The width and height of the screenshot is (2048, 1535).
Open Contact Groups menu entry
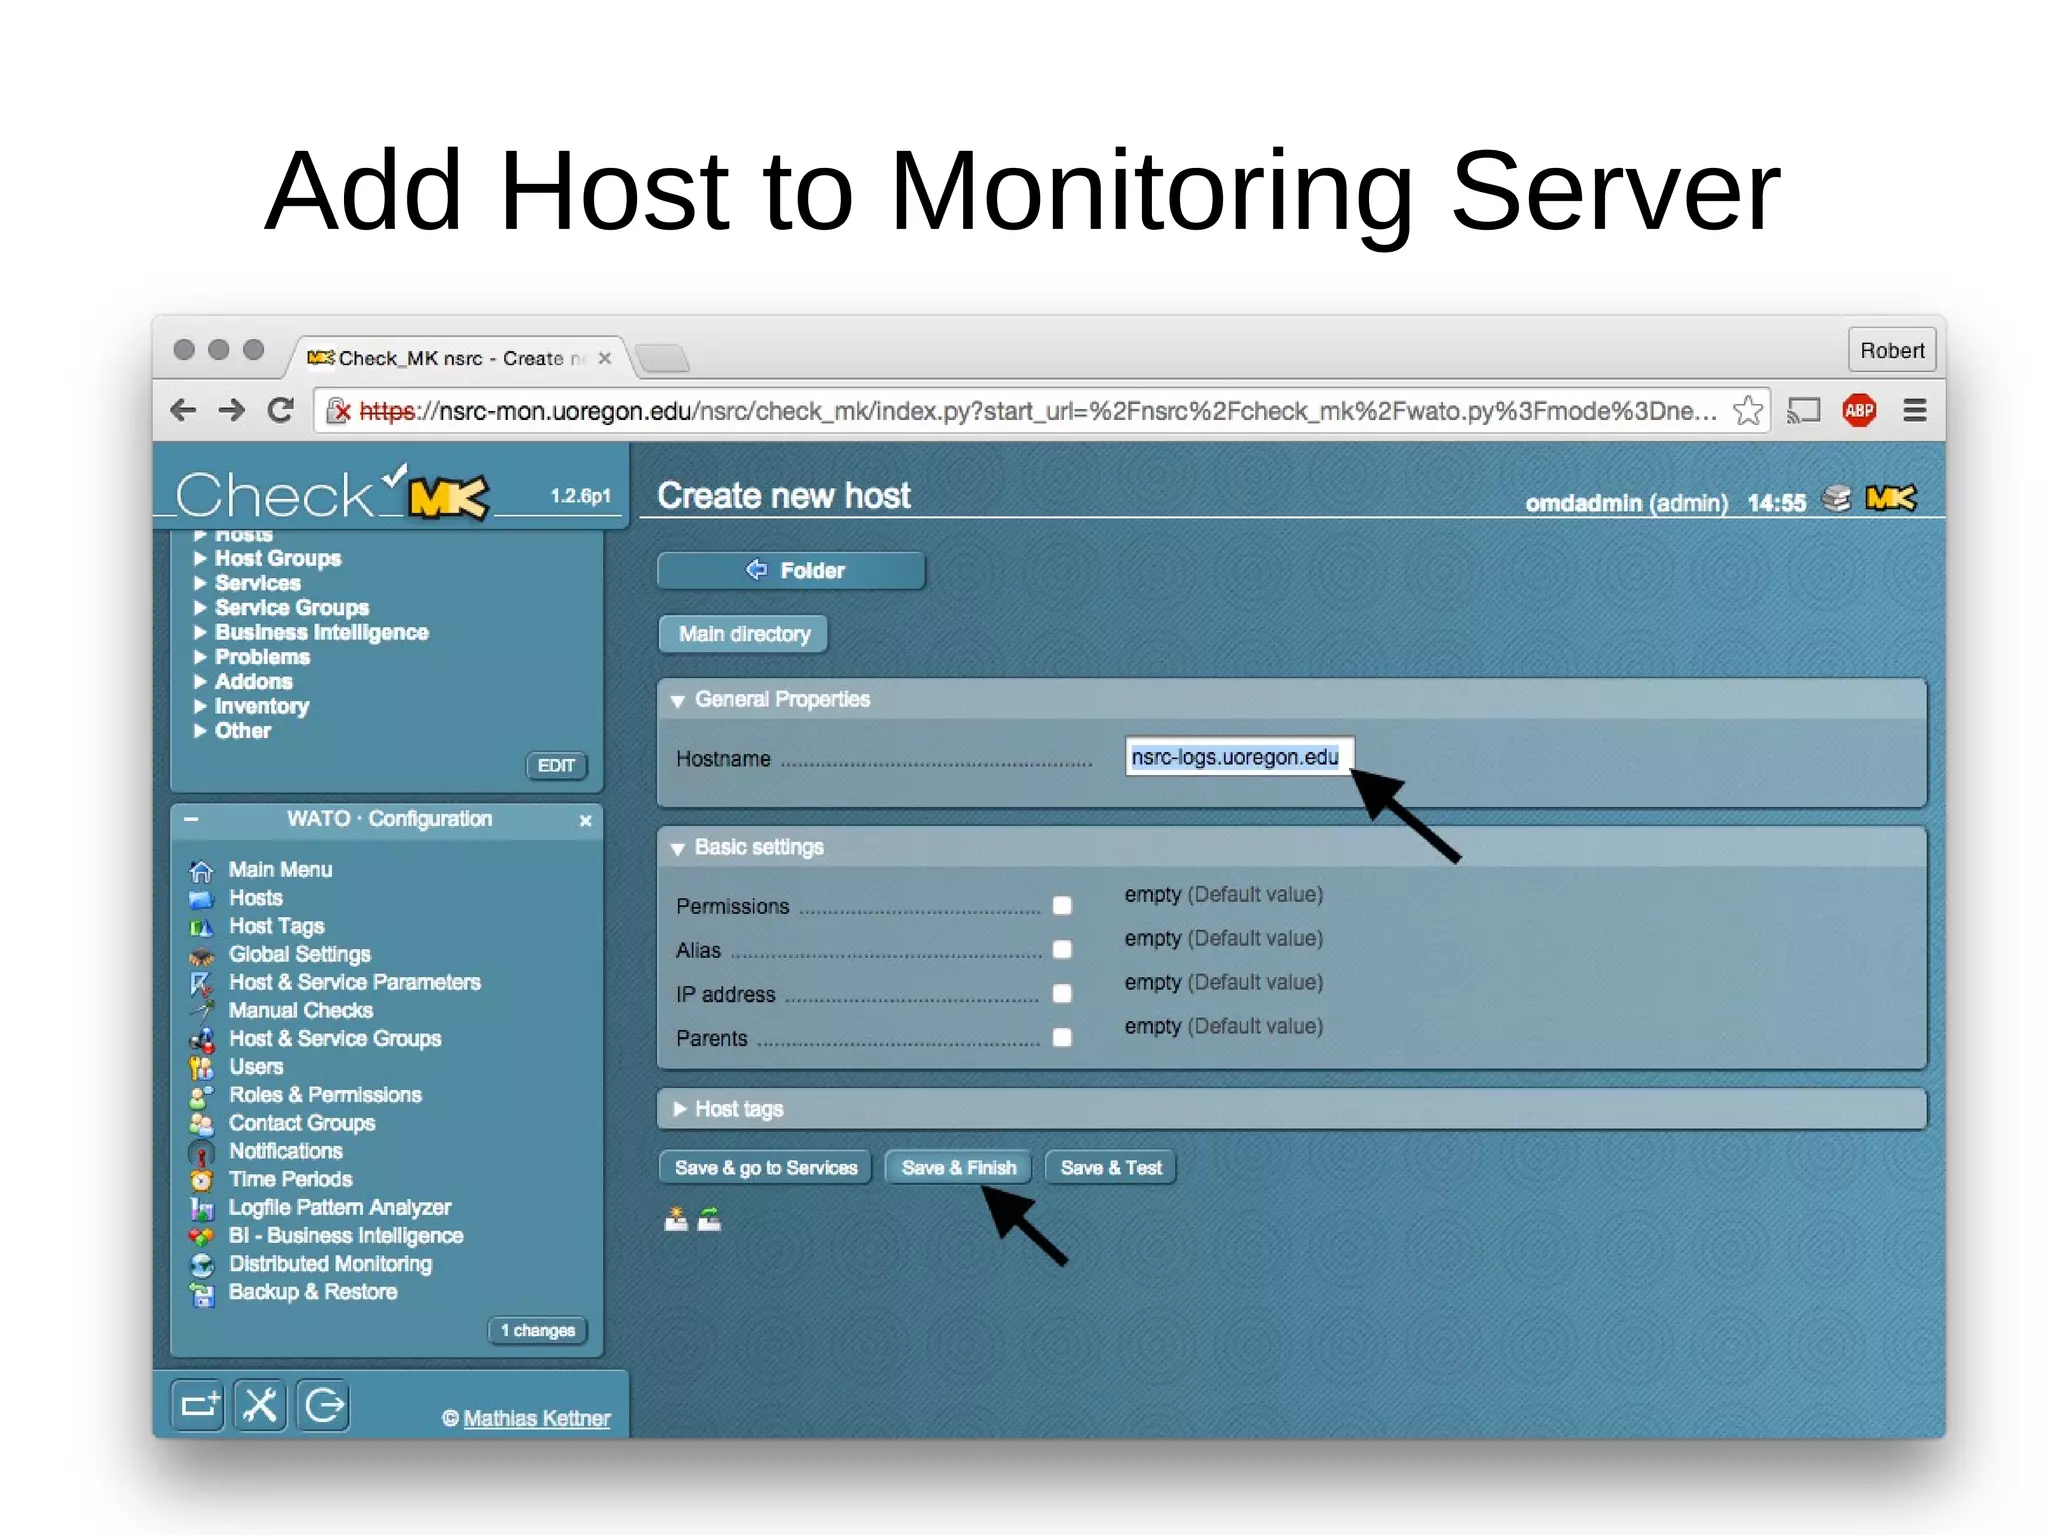click(x=302, y=1123)
